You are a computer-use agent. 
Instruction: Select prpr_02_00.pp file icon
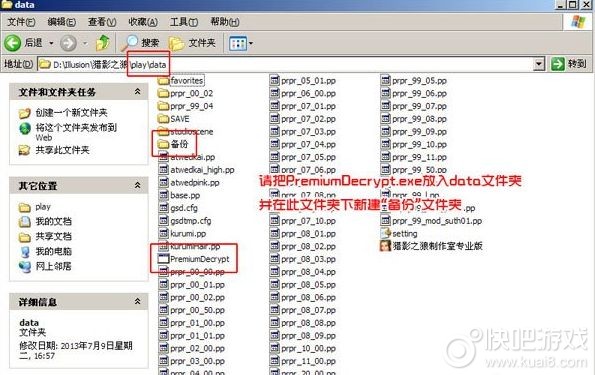(163, 348)
